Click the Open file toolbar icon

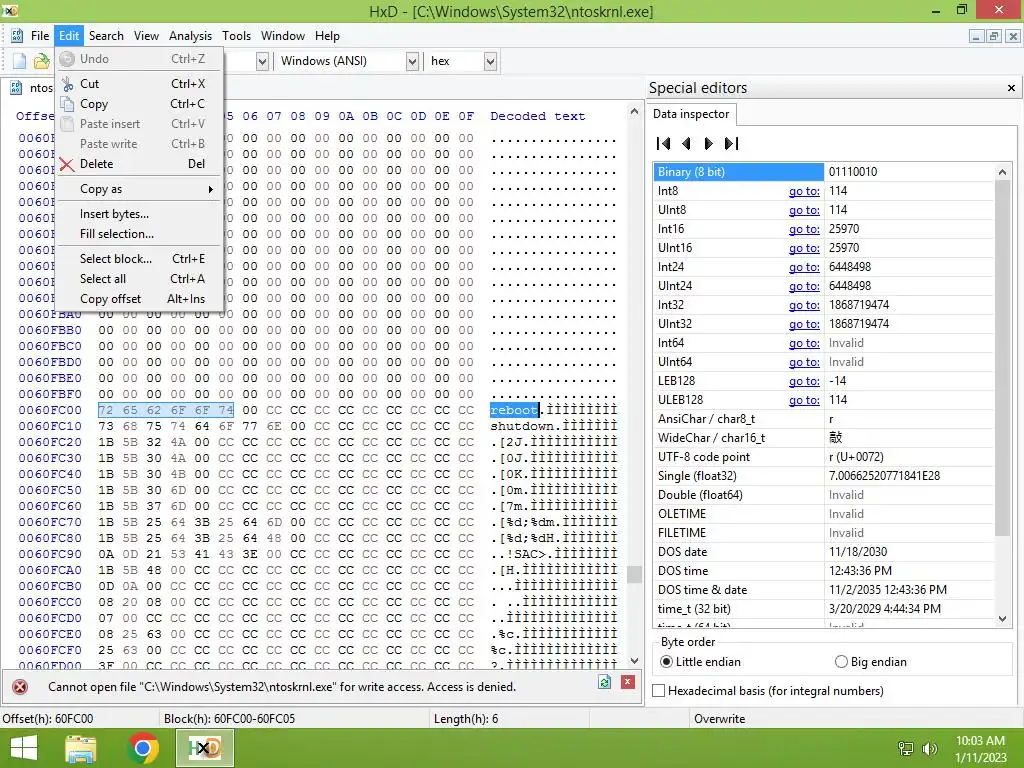pyautogui.click(x=41, y=61)
